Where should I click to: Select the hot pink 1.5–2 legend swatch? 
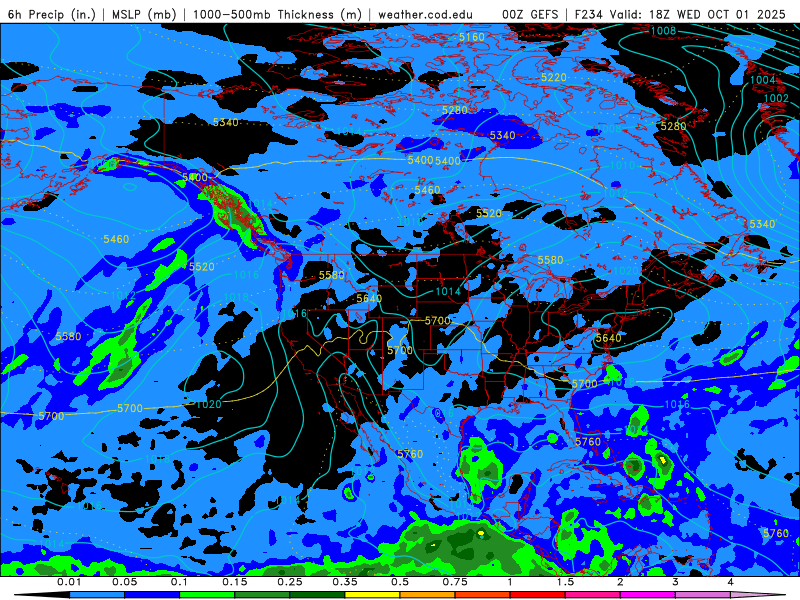pyautogui.click(x=592, y=595)
